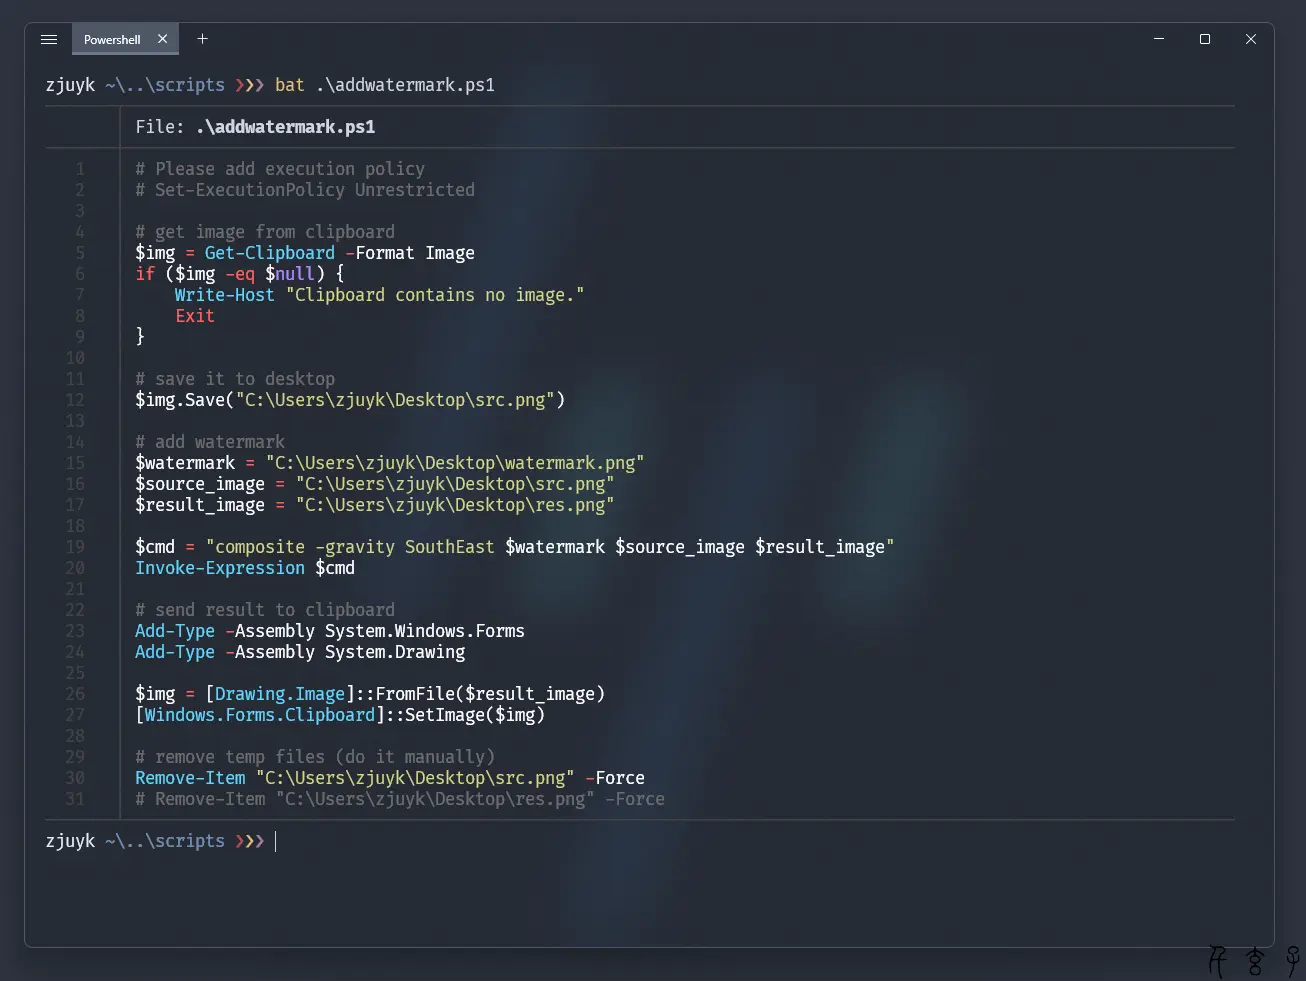Click the typed command 'bat .\addwatermark.ps1'

tap(384, 85)
